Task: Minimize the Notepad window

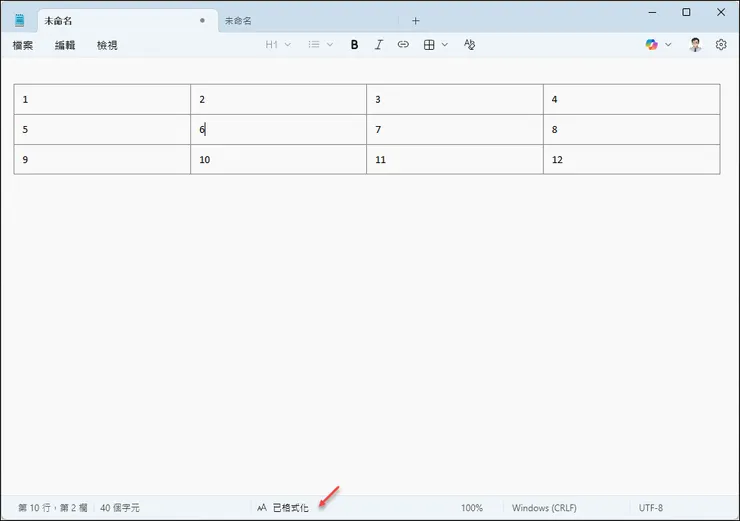Action: click(x=652, y=12)
